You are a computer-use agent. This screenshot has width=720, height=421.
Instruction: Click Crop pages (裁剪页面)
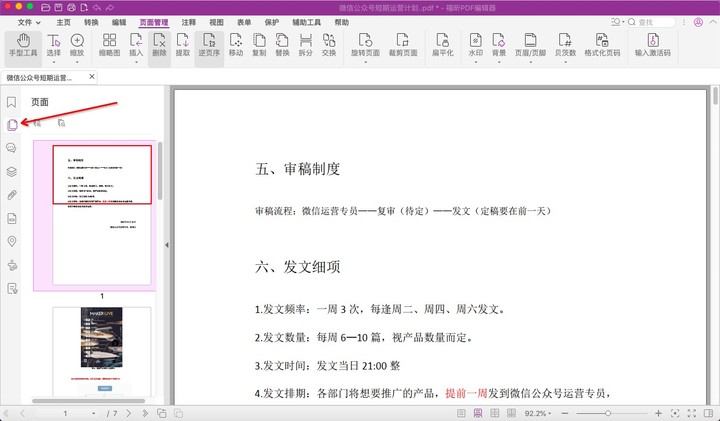403,45
